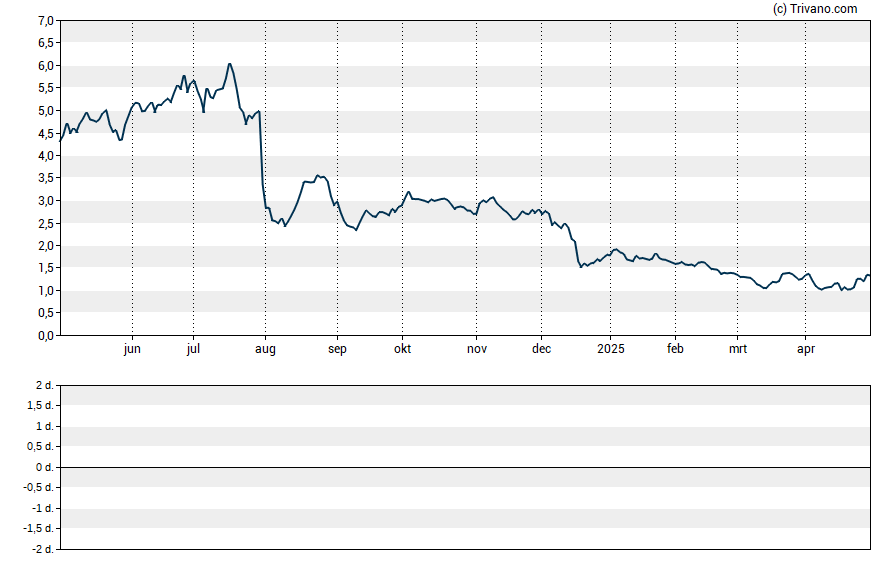
Task: Click the '2 d.' lower axis label
Action: pyautogui.click(x=44, y=386)
